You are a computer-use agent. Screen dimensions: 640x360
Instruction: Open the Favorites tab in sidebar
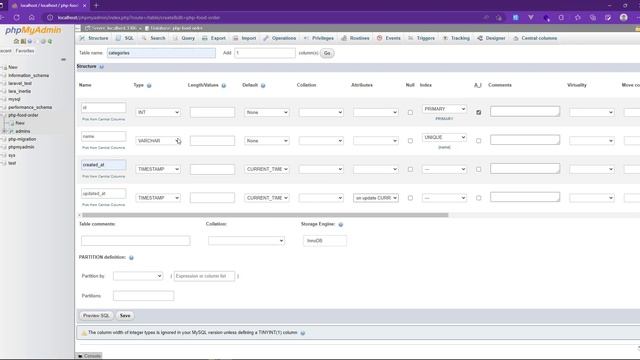pos(25,51)
